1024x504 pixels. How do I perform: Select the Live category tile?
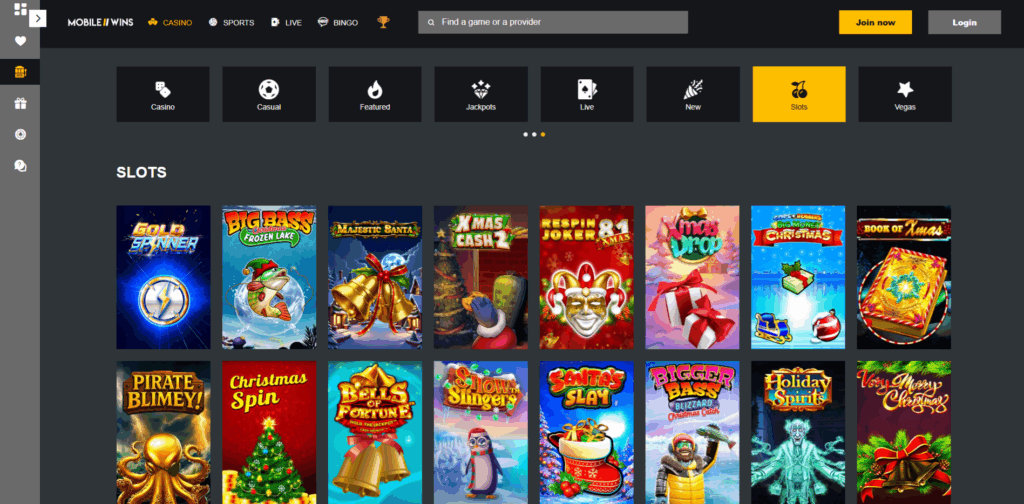(587, 94)
